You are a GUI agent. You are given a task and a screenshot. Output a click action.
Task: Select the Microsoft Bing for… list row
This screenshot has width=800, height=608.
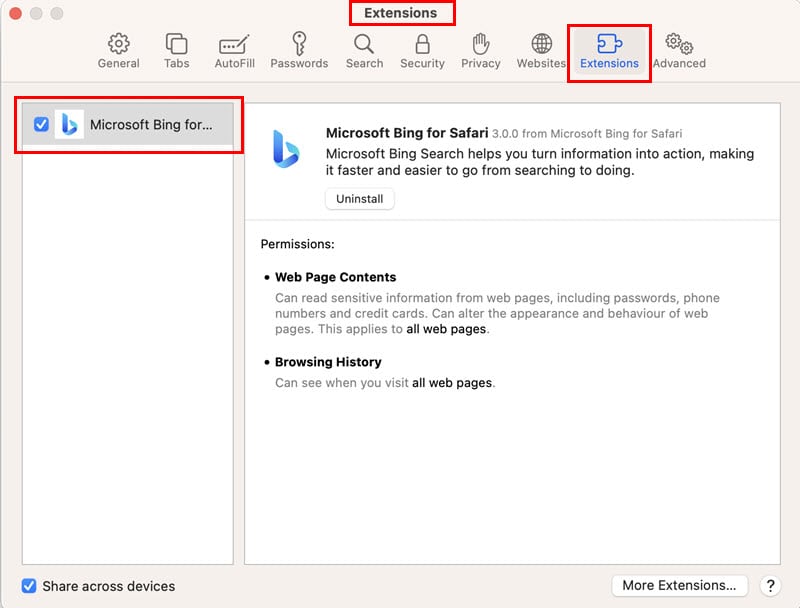pyautogui.click(x=128, y=124)
